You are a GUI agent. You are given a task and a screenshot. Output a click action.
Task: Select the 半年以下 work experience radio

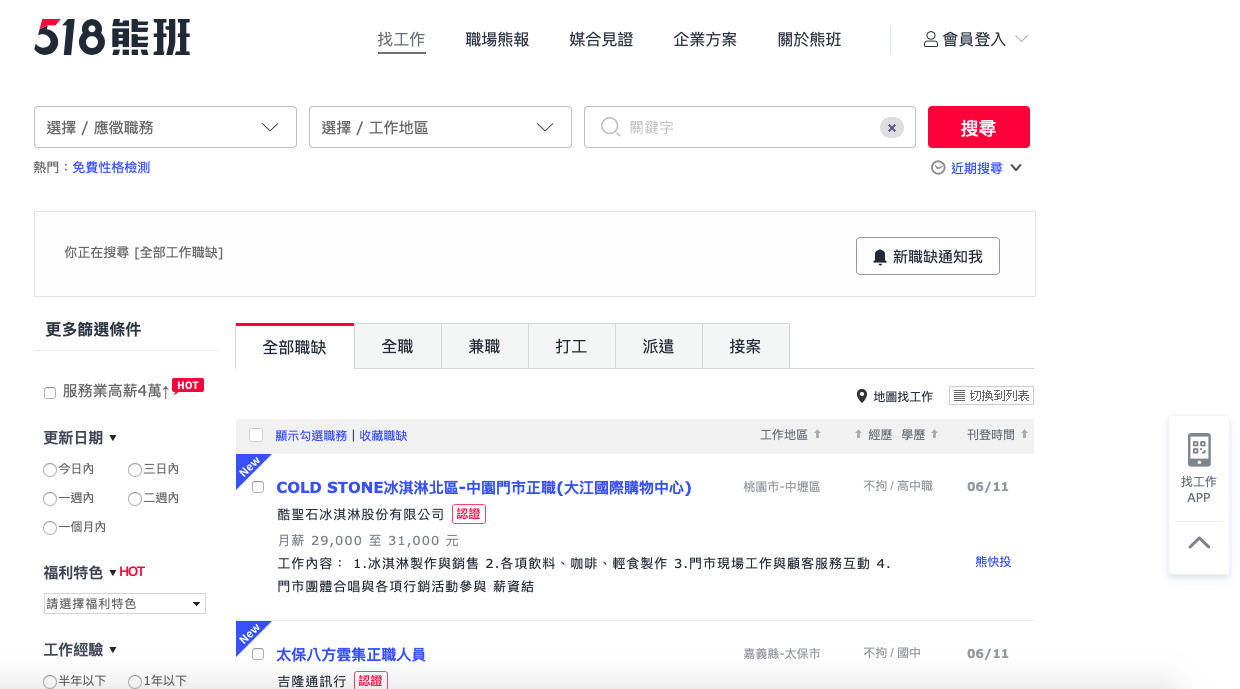(x=50, y=682)
